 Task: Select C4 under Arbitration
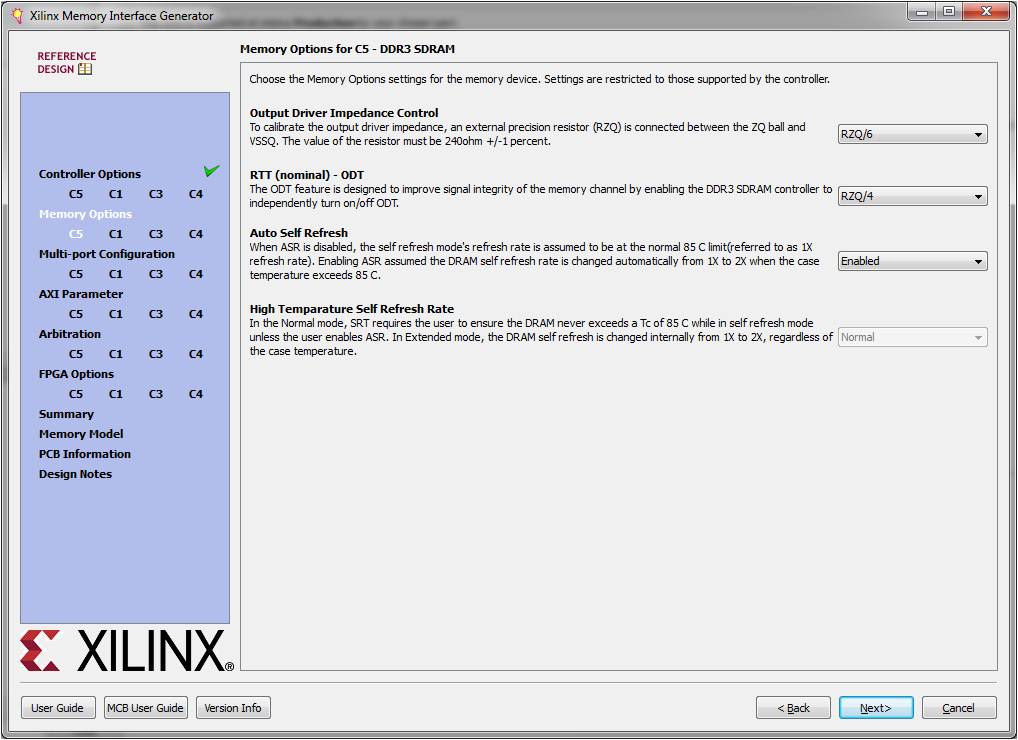tap(195, 354)
